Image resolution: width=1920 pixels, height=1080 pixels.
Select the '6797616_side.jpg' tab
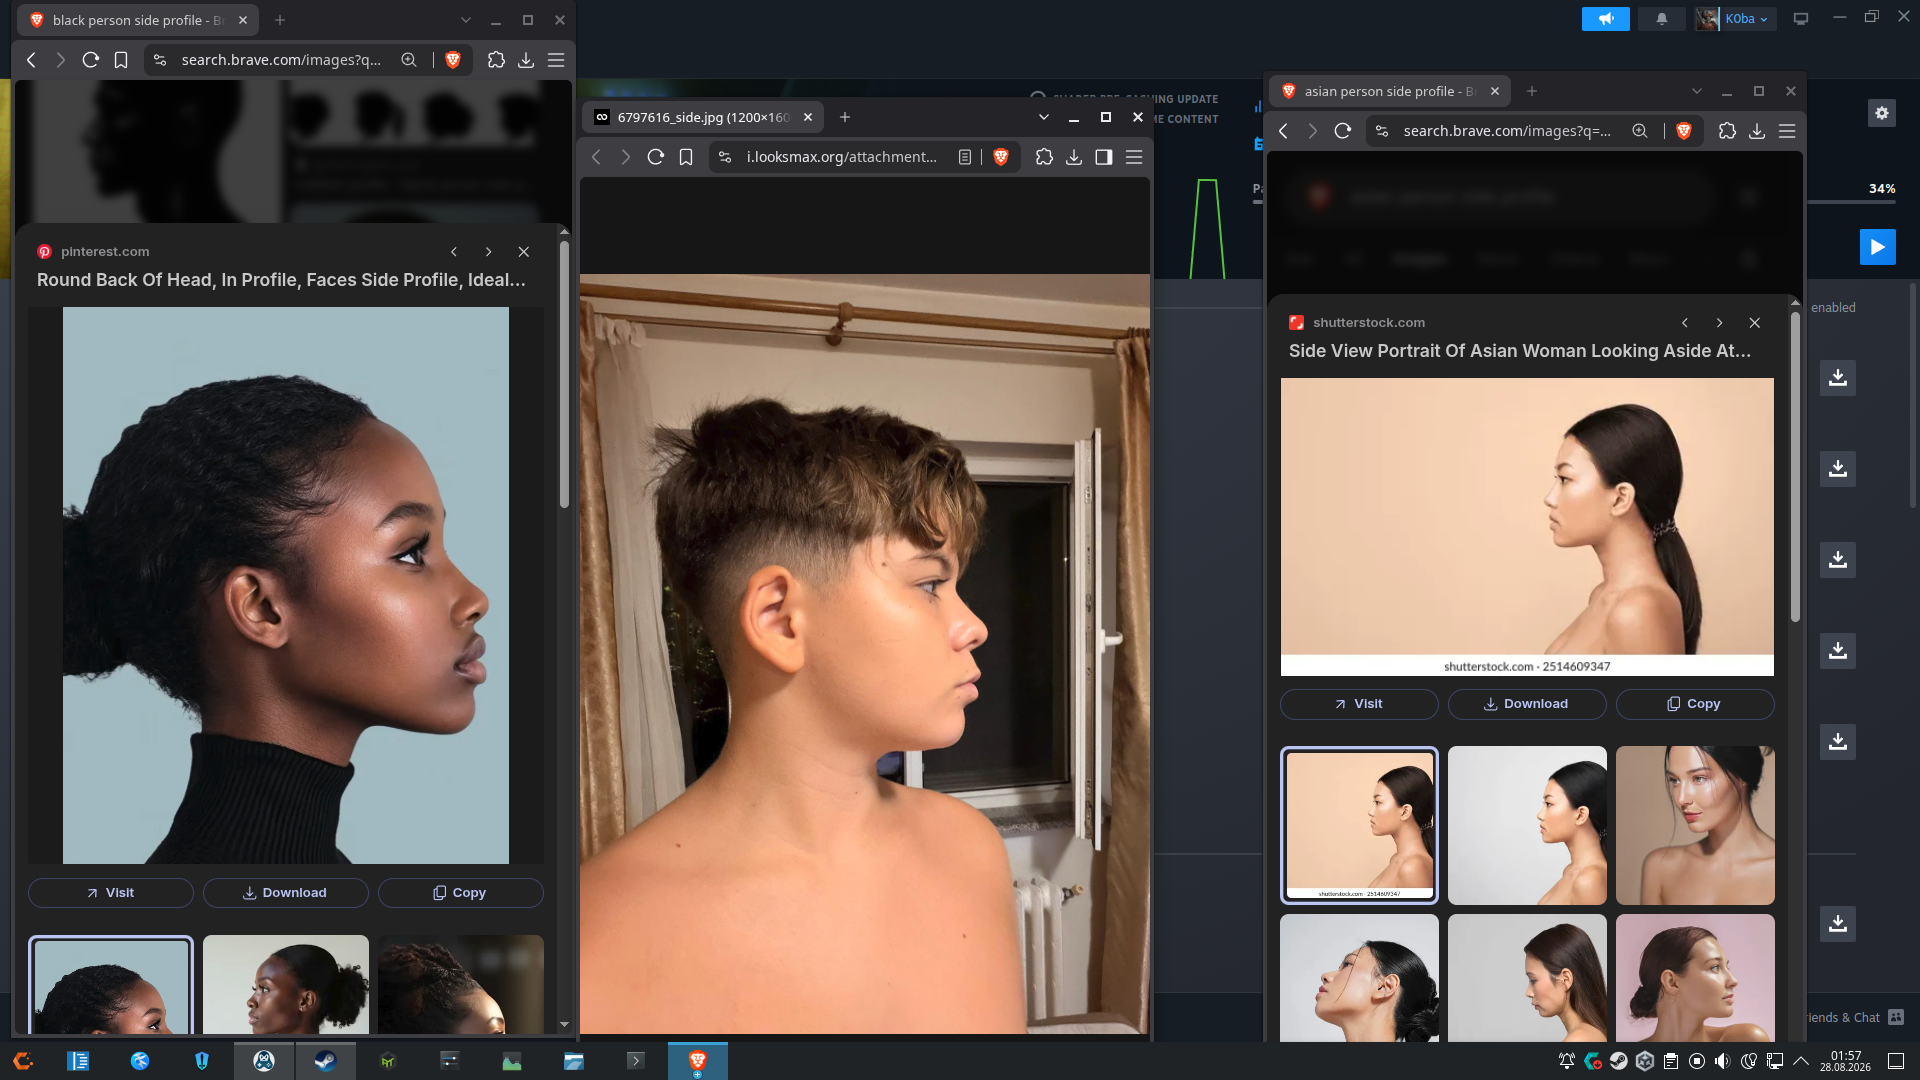coord(703,117)
